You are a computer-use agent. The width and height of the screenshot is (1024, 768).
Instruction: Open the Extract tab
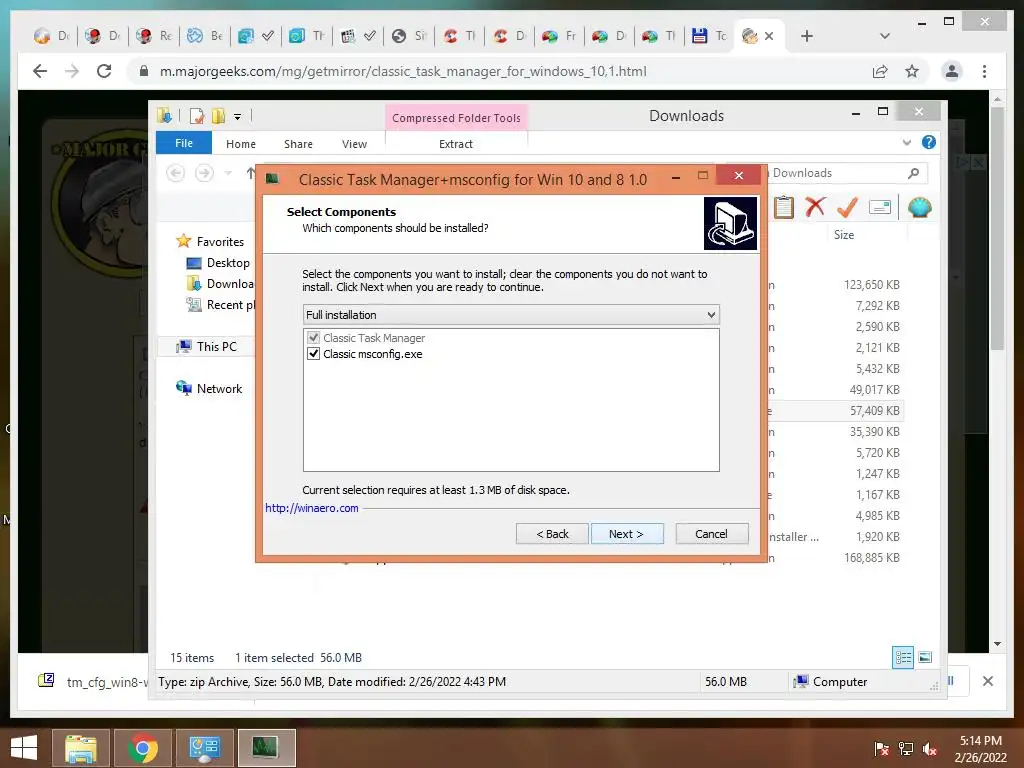point(455,144)
